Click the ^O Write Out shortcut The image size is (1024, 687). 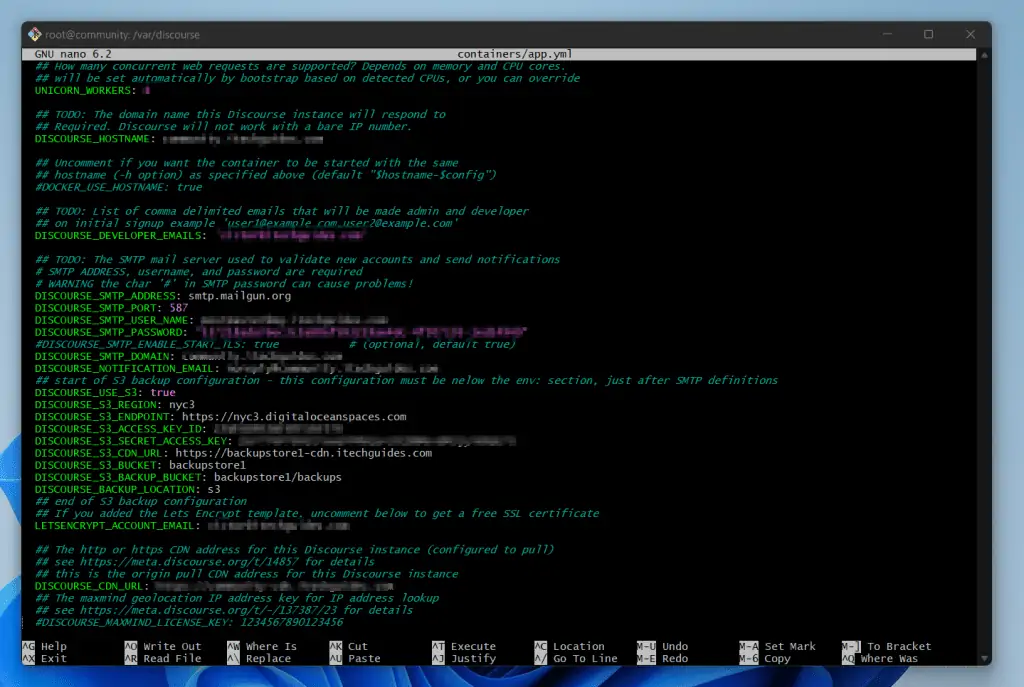(x=163, y=647)
